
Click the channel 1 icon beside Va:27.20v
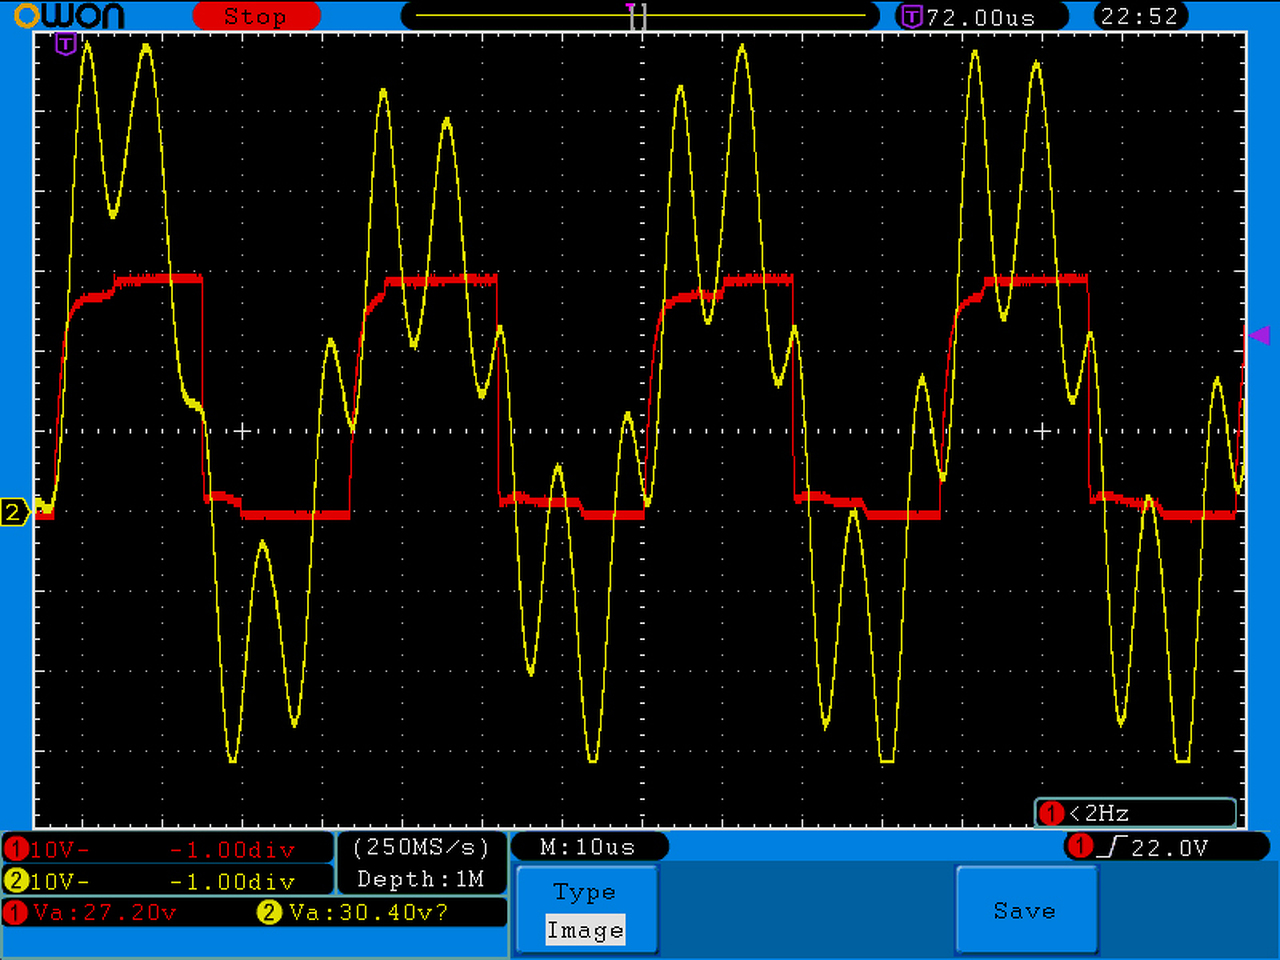[15, 912]
